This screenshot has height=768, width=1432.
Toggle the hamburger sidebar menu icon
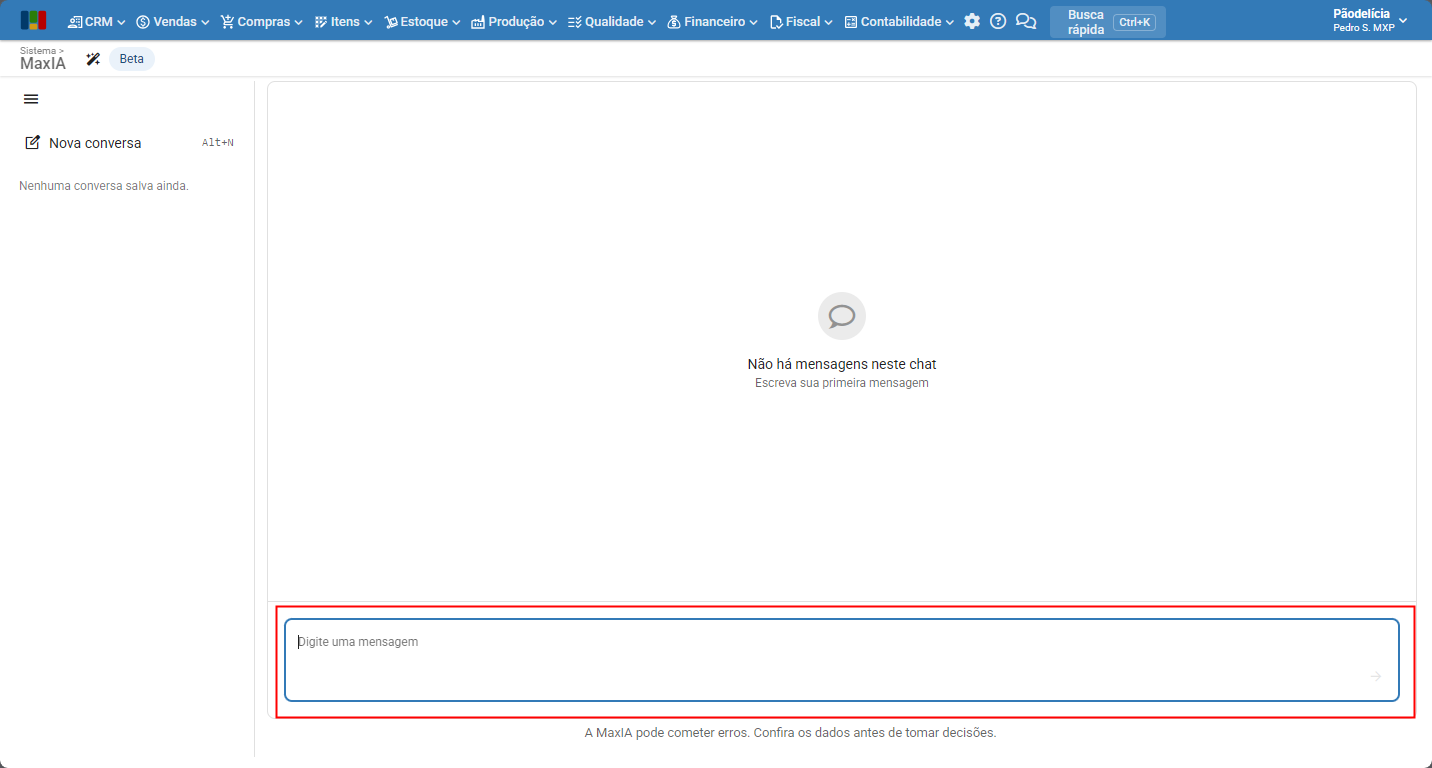[x=31, y=99]
